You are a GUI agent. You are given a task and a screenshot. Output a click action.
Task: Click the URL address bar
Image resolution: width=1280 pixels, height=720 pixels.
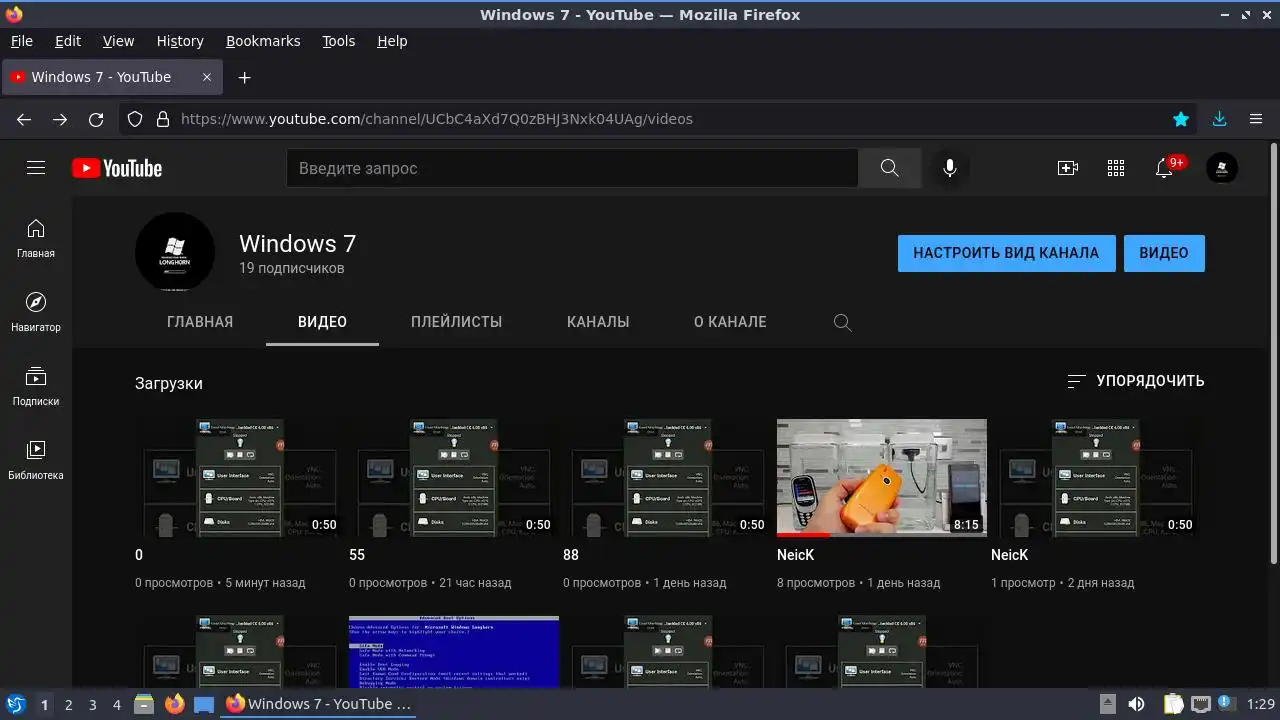tap(660, 119)
